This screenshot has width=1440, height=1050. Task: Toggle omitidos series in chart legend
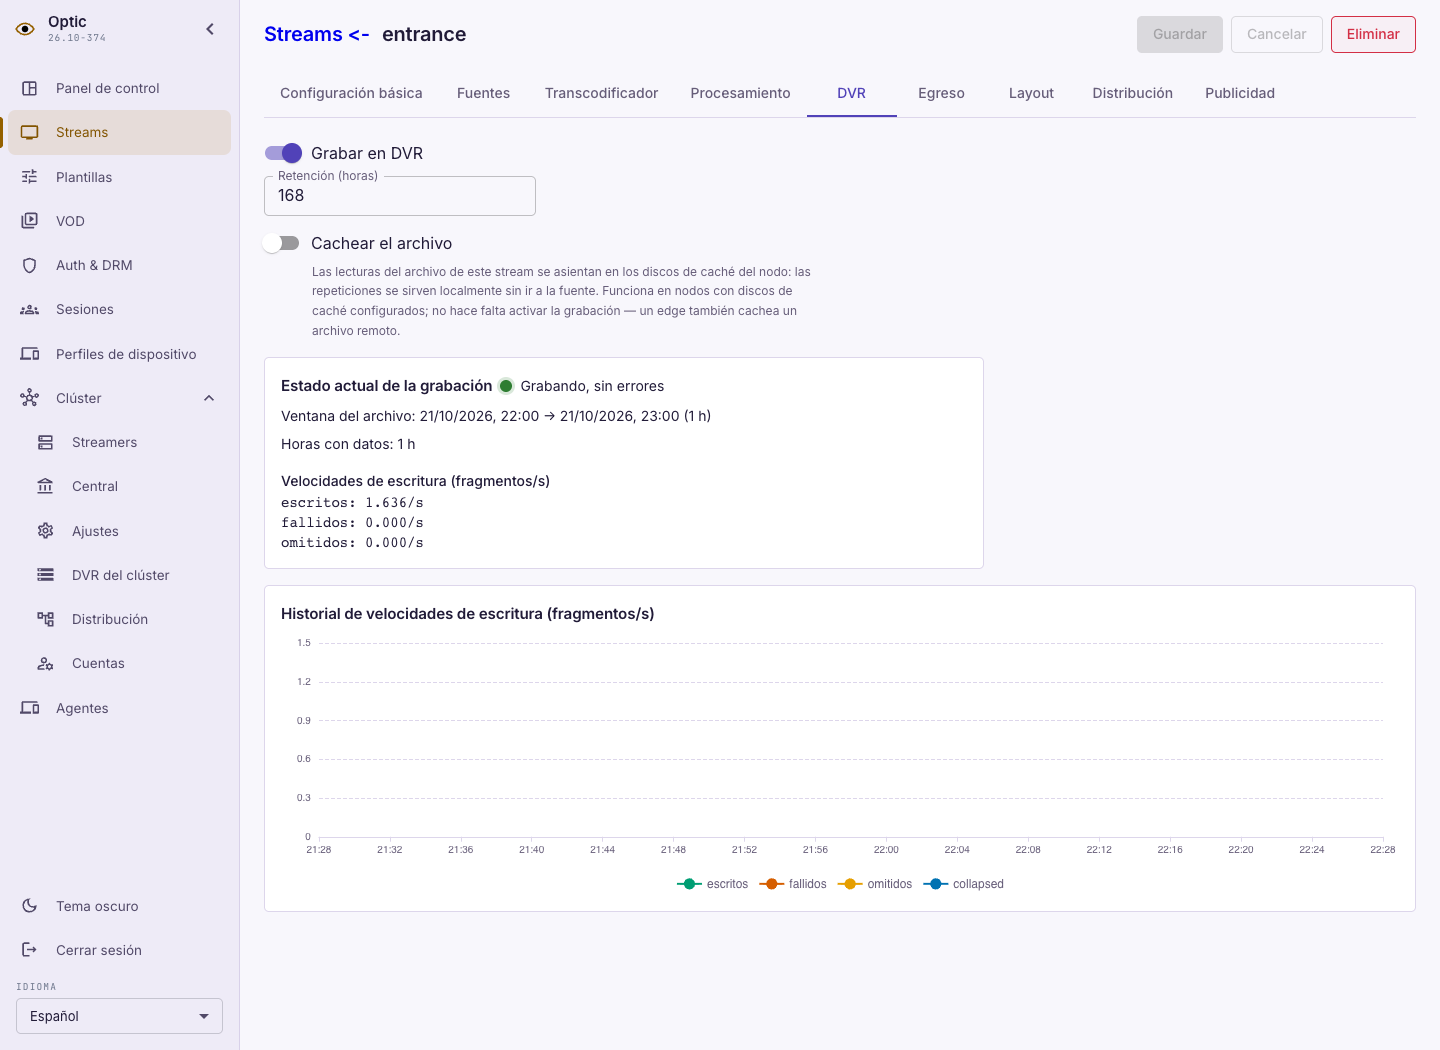pyautogui.click(x=875, y=884)
